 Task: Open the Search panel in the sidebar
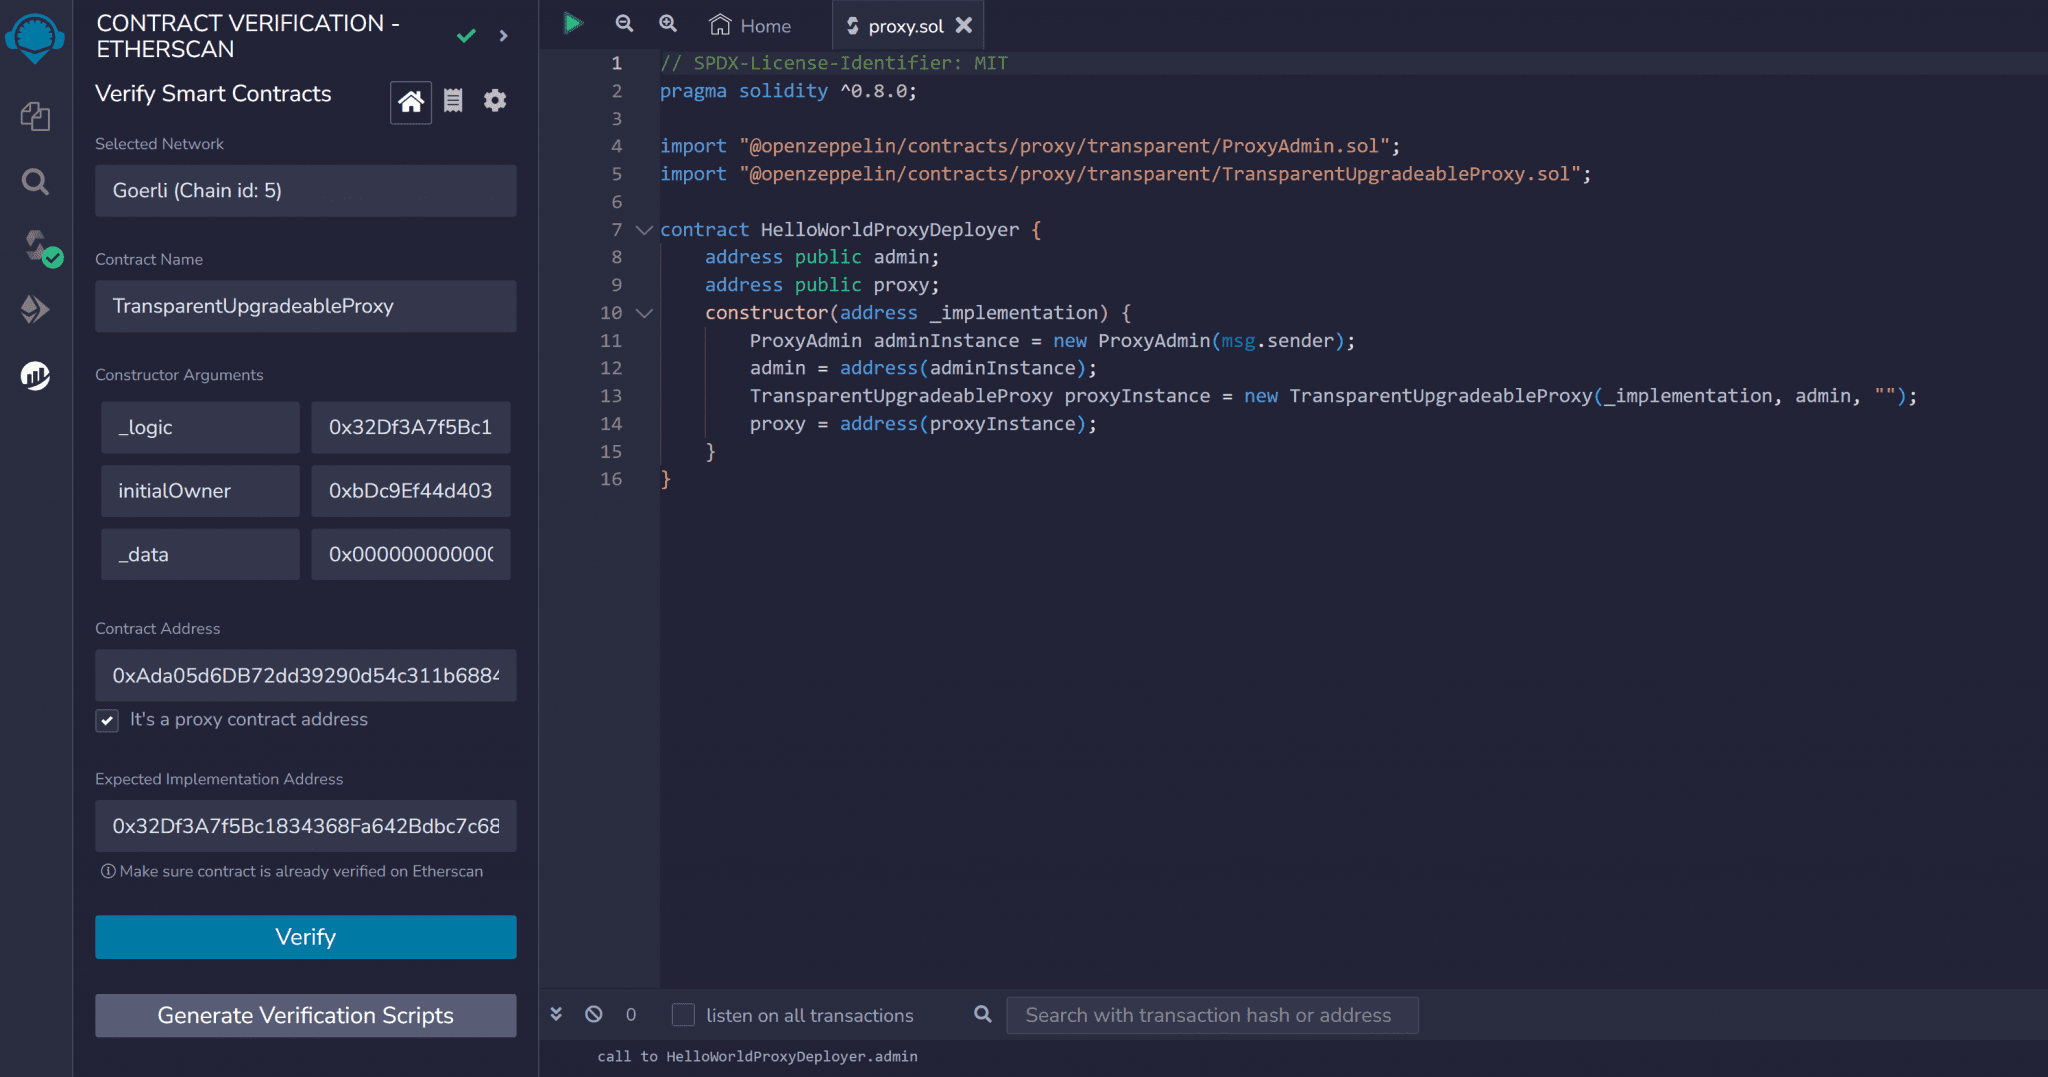click(x=35, y=182)
